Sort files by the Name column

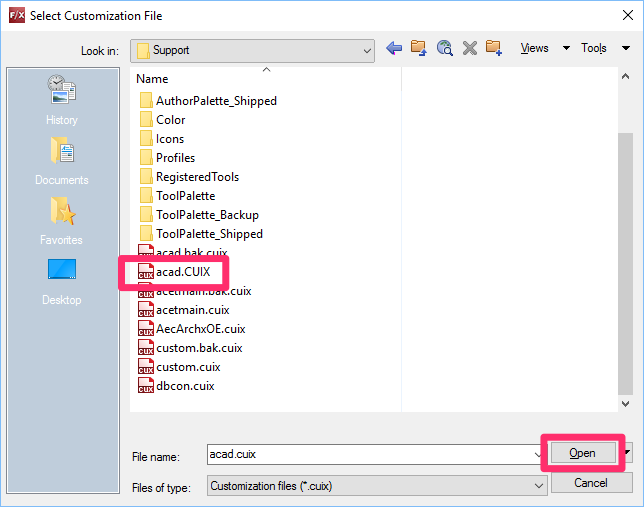[x=152, y=78]
